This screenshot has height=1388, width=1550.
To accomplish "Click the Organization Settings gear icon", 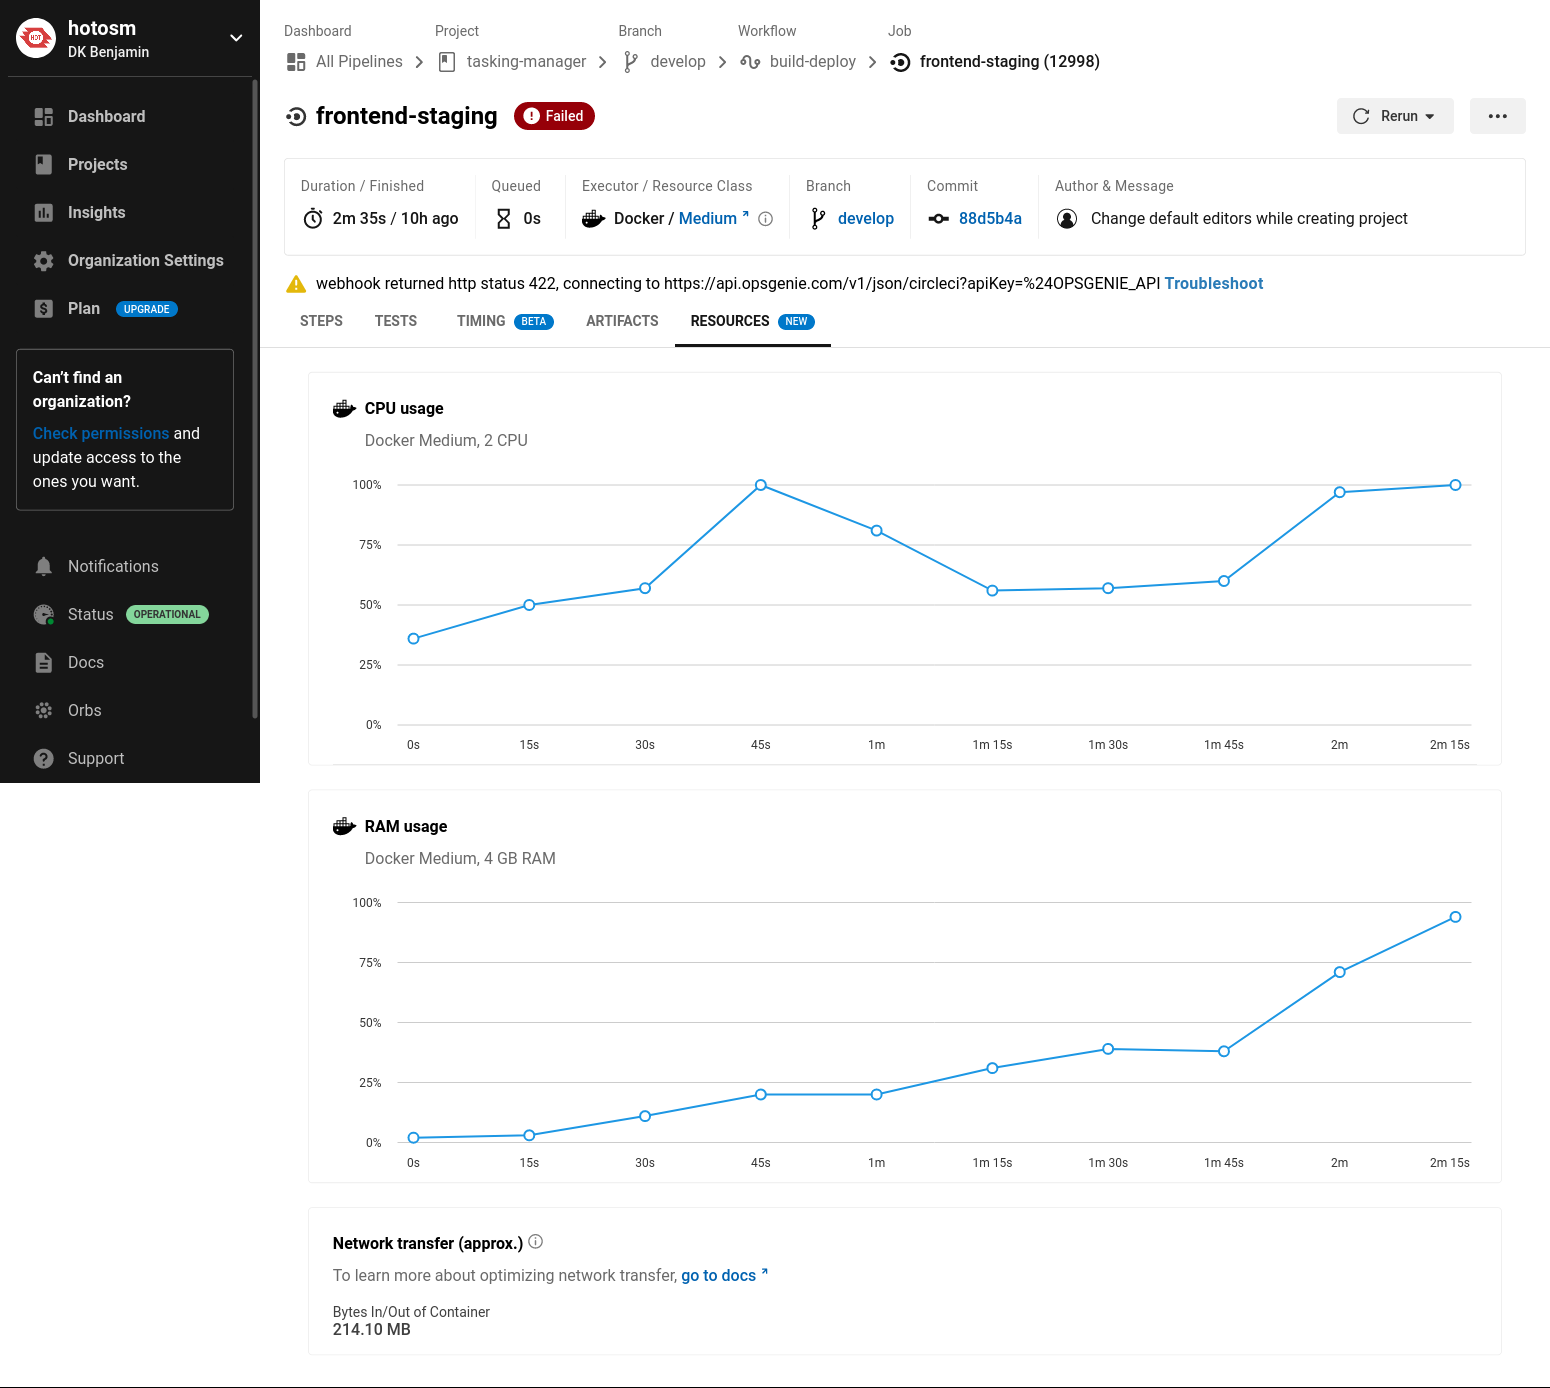I will 44,260.
